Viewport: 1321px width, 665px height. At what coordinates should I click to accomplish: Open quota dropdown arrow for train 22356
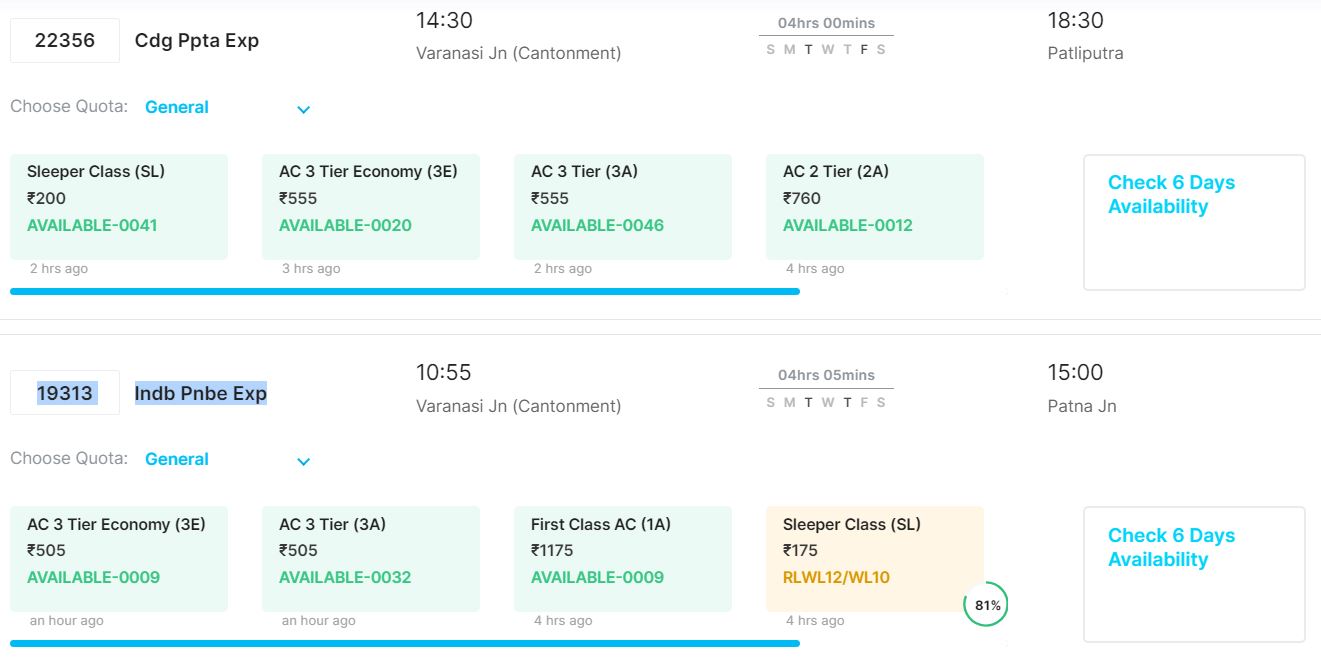tap(304, 109)
